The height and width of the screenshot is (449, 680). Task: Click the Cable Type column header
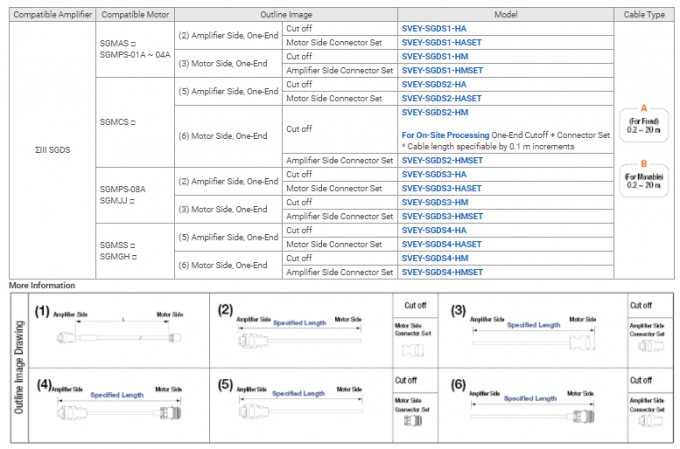[x=643, y=13]
